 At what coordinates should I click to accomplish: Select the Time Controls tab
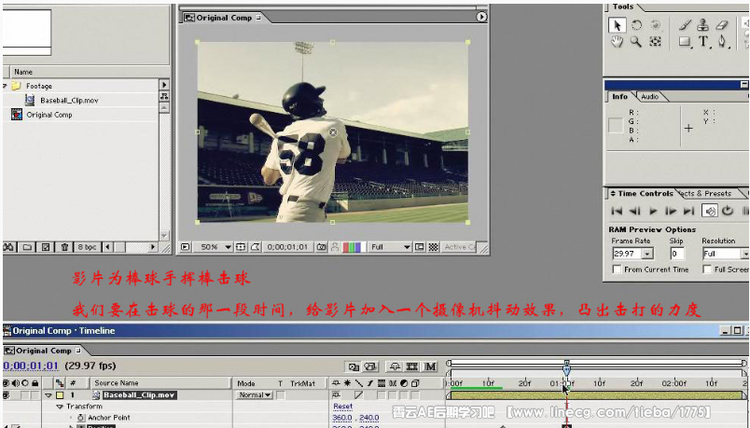[x=645, y=193]
